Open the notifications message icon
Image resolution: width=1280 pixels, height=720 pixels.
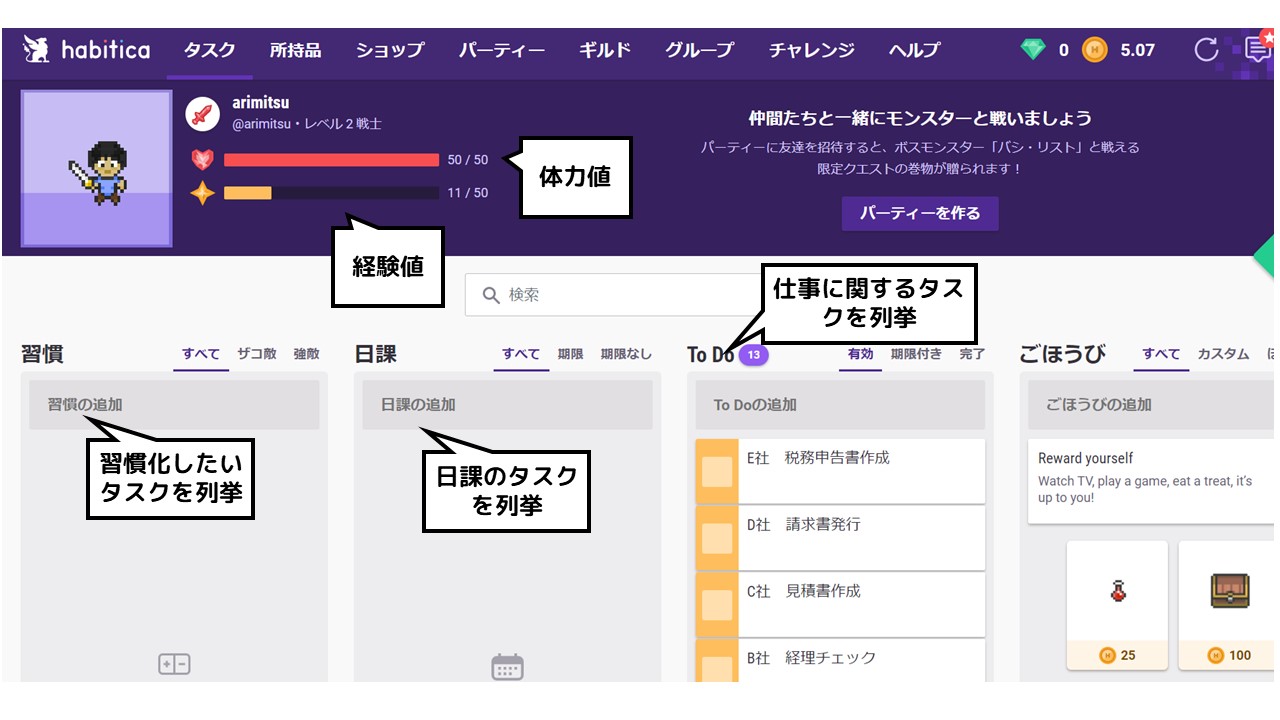tap(1257, 49)
